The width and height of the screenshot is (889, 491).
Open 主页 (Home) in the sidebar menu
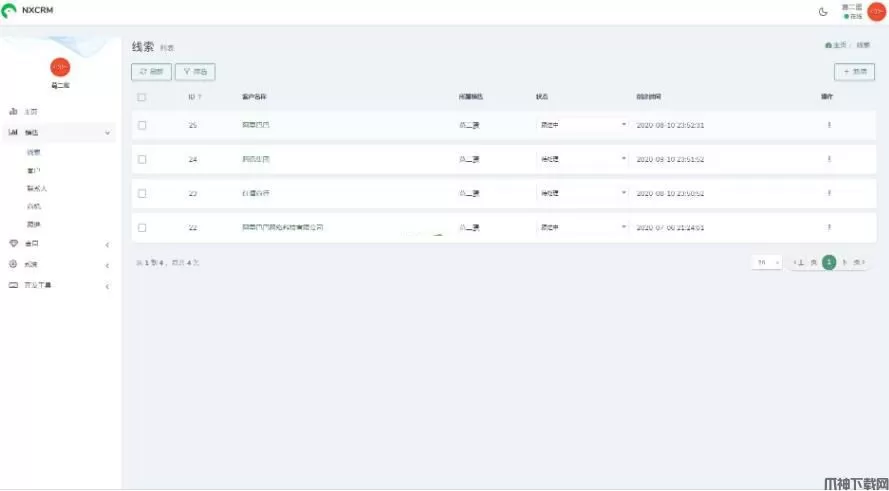pyautogui.click(x=31, y=111)
